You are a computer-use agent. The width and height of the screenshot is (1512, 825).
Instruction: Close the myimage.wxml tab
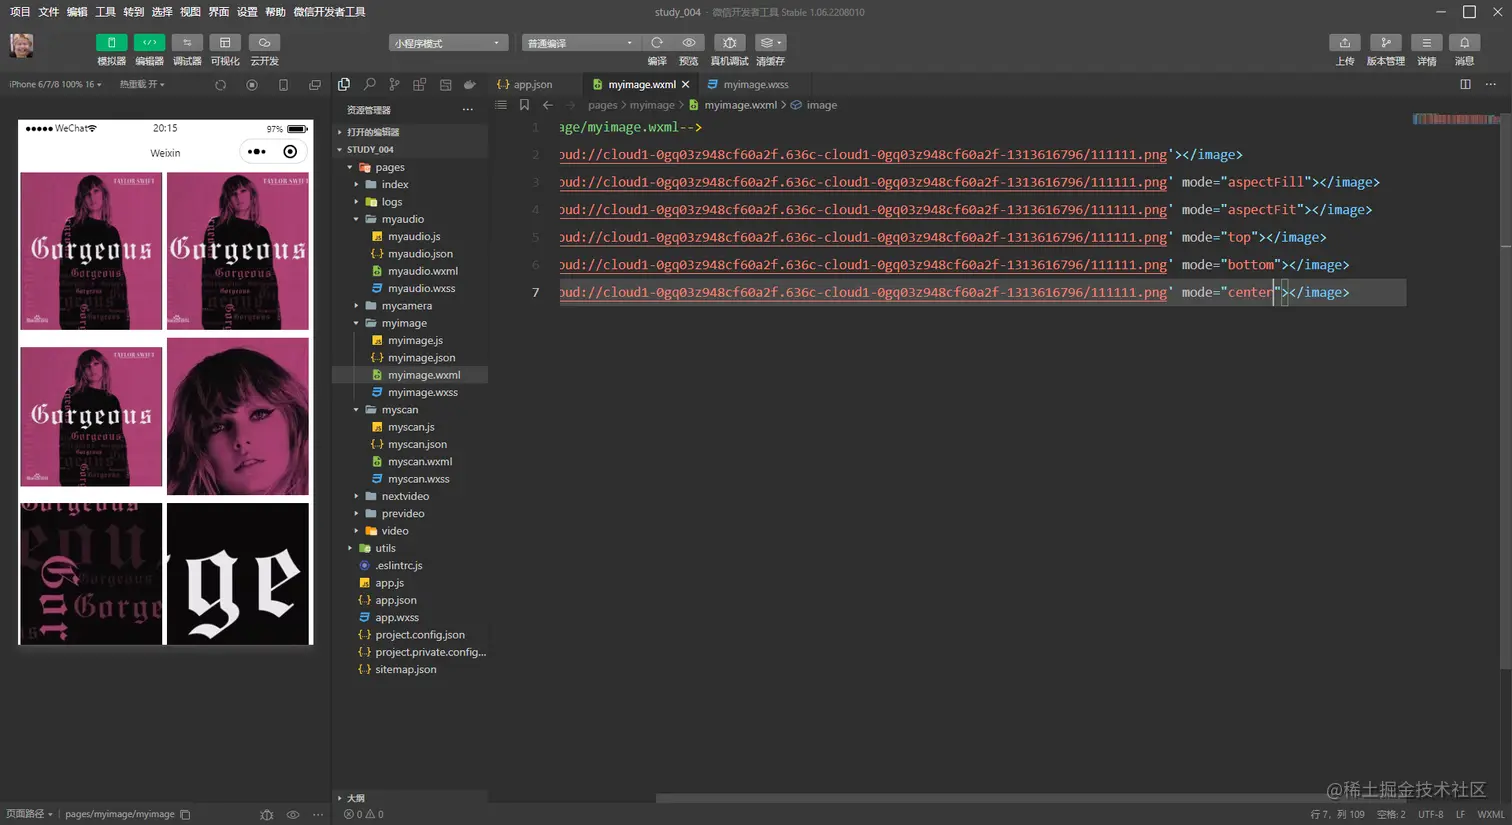685,85
